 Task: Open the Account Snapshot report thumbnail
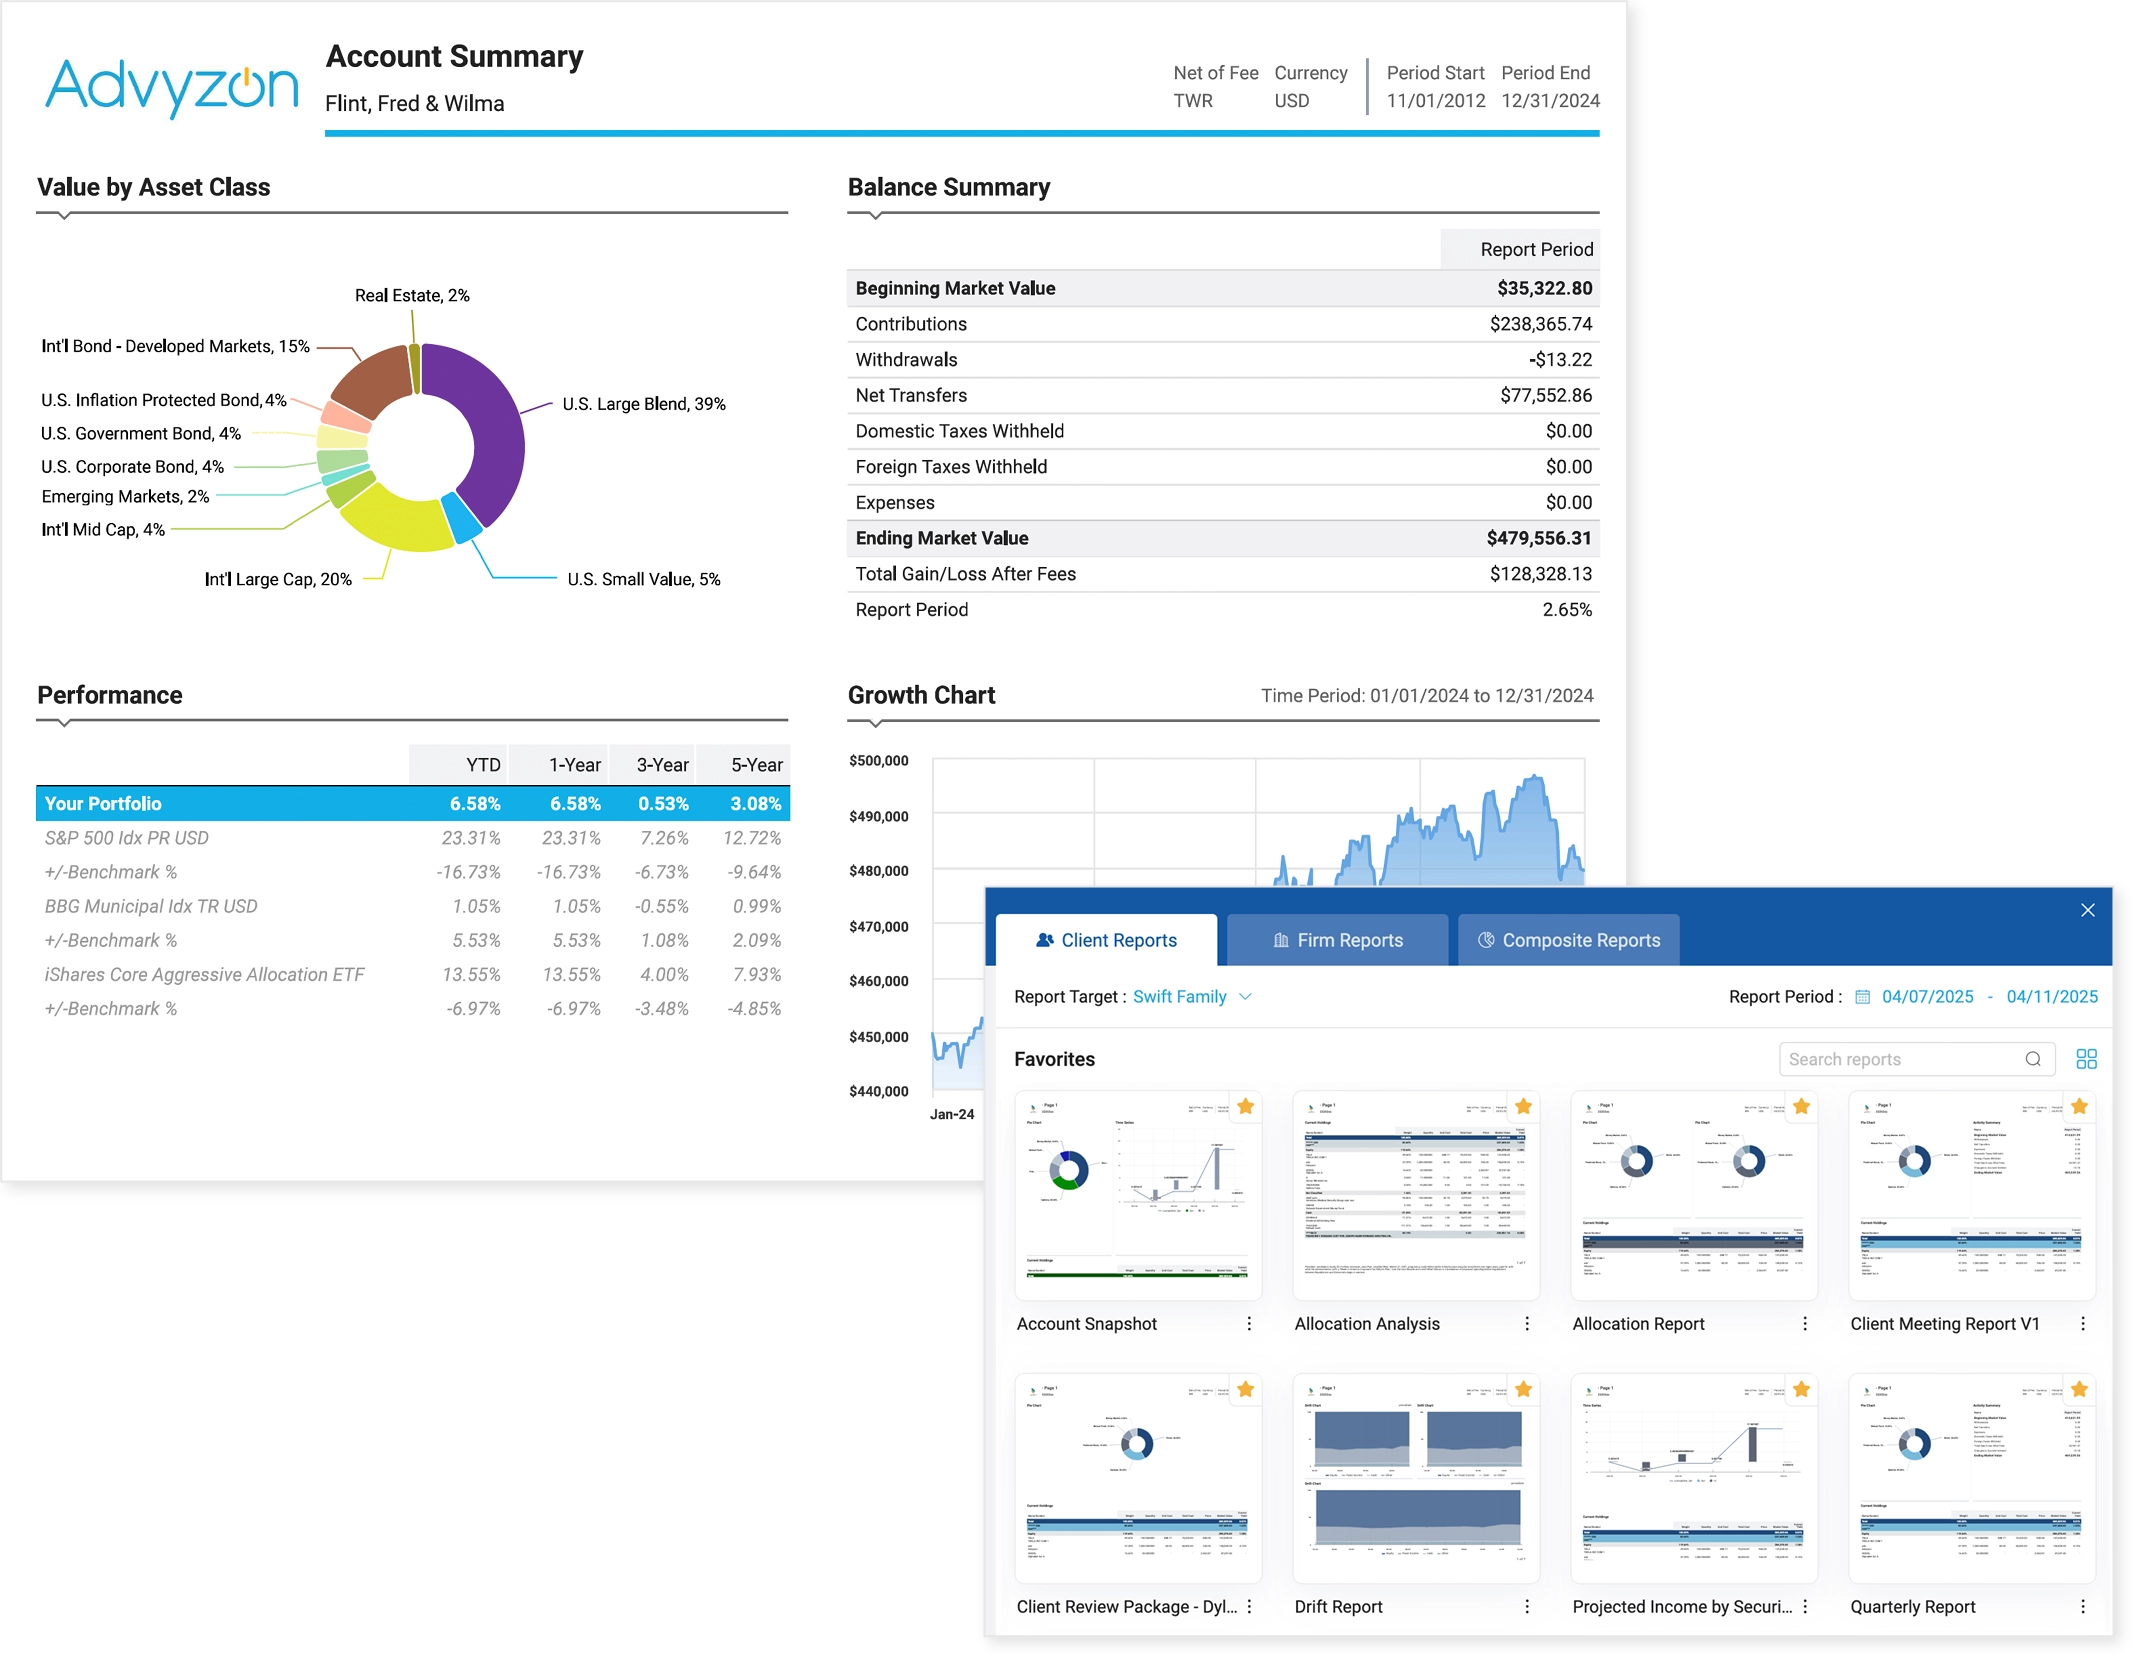[1138, 1195]
